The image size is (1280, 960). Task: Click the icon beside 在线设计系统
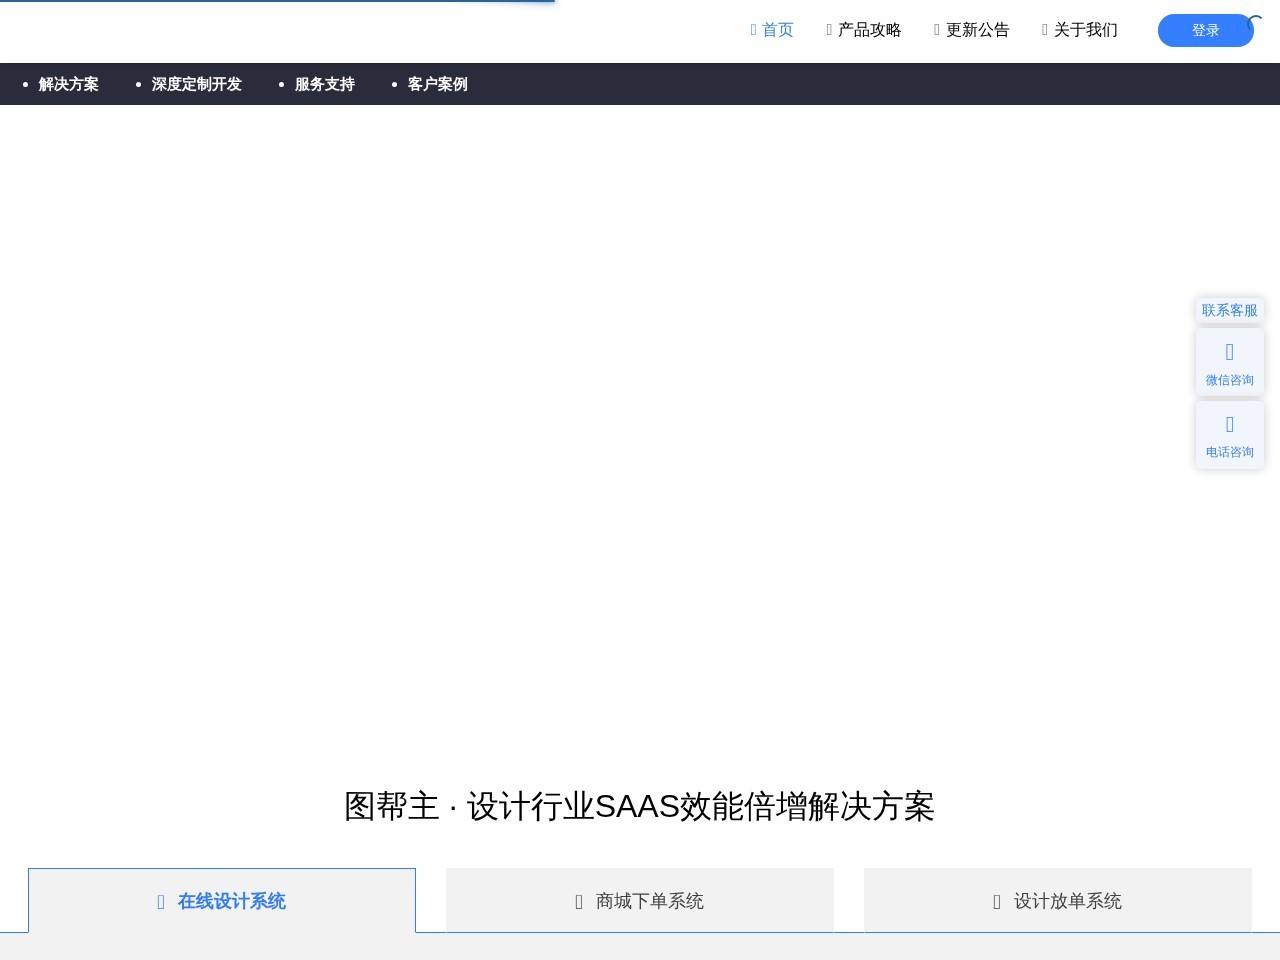(x=161, y=902)
